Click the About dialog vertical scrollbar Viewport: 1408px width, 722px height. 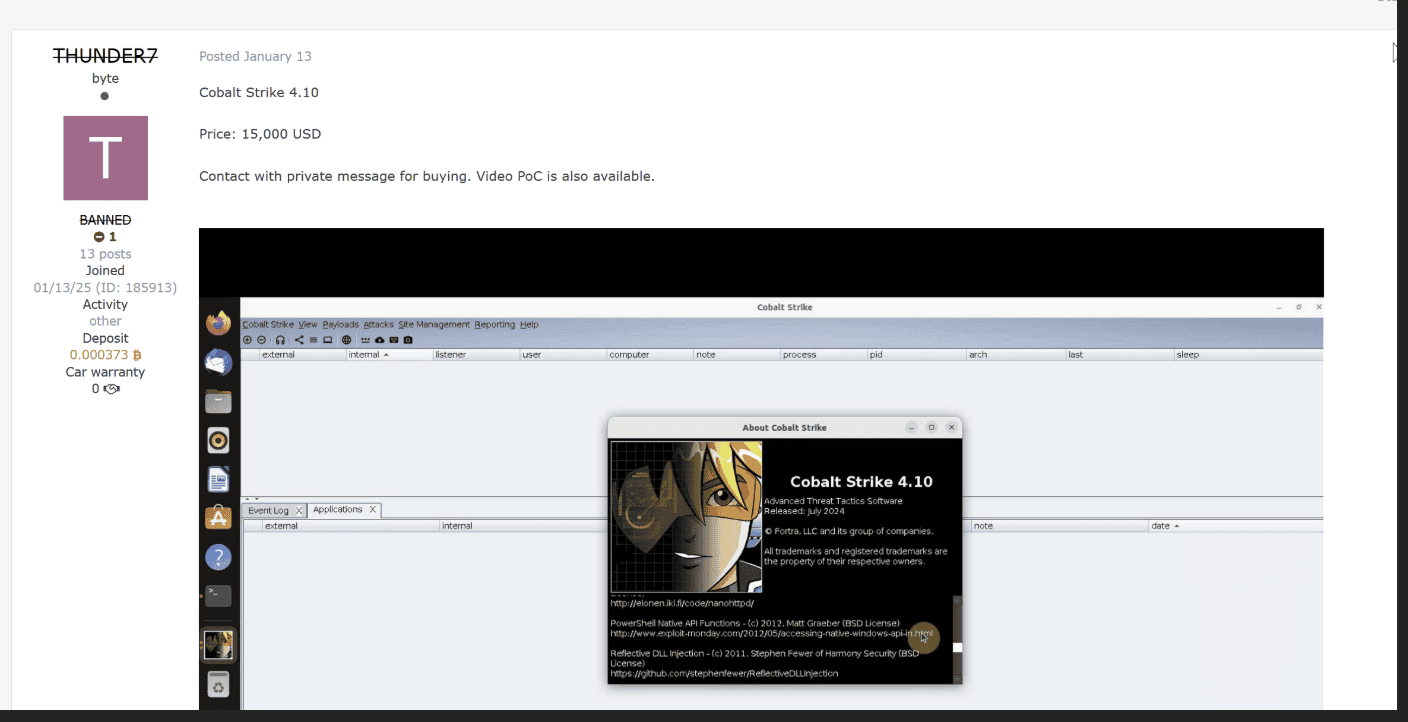[x=957, y=638]
